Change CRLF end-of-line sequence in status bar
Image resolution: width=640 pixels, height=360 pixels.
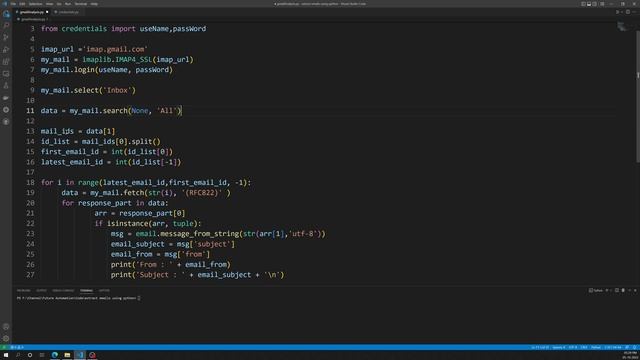coord(584,347)
